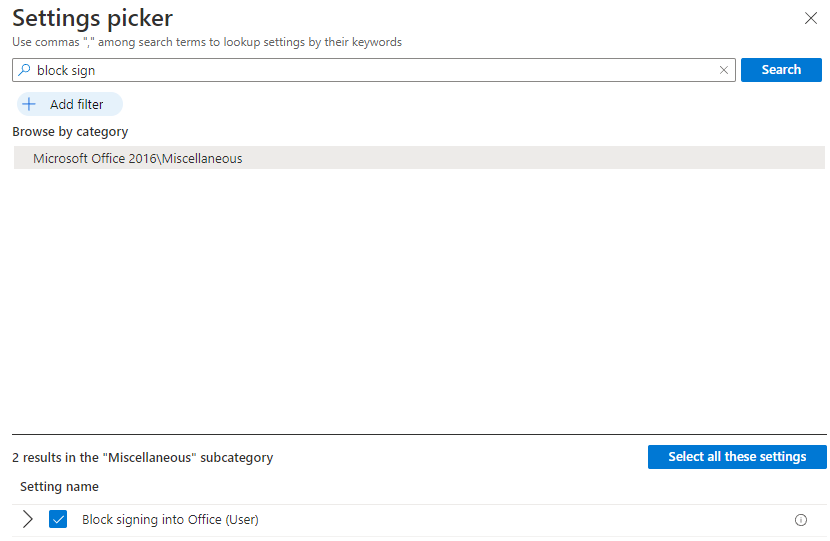Viewport: 830px width, 541px height.
Task: Close the Settings picker panel
Action: [x=810, y=18]
